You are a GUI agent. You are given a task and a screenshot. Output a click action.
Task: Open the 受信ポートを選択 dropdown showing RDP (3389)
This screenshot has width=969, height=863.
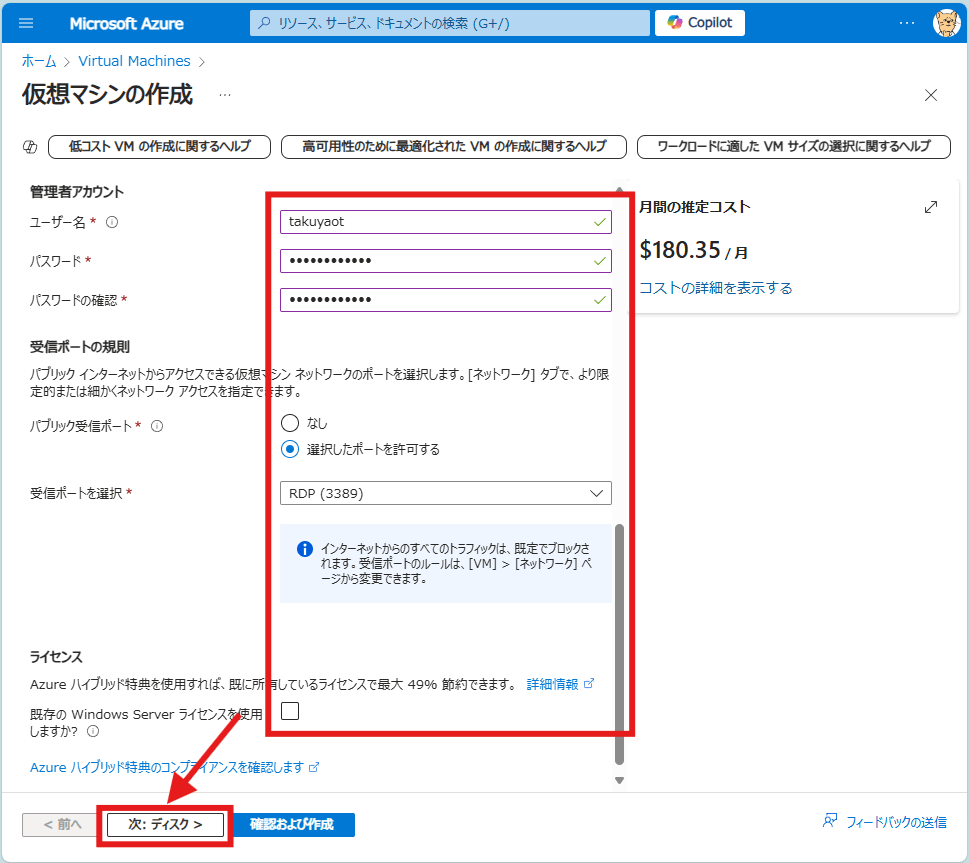click(x=445, y=492)
